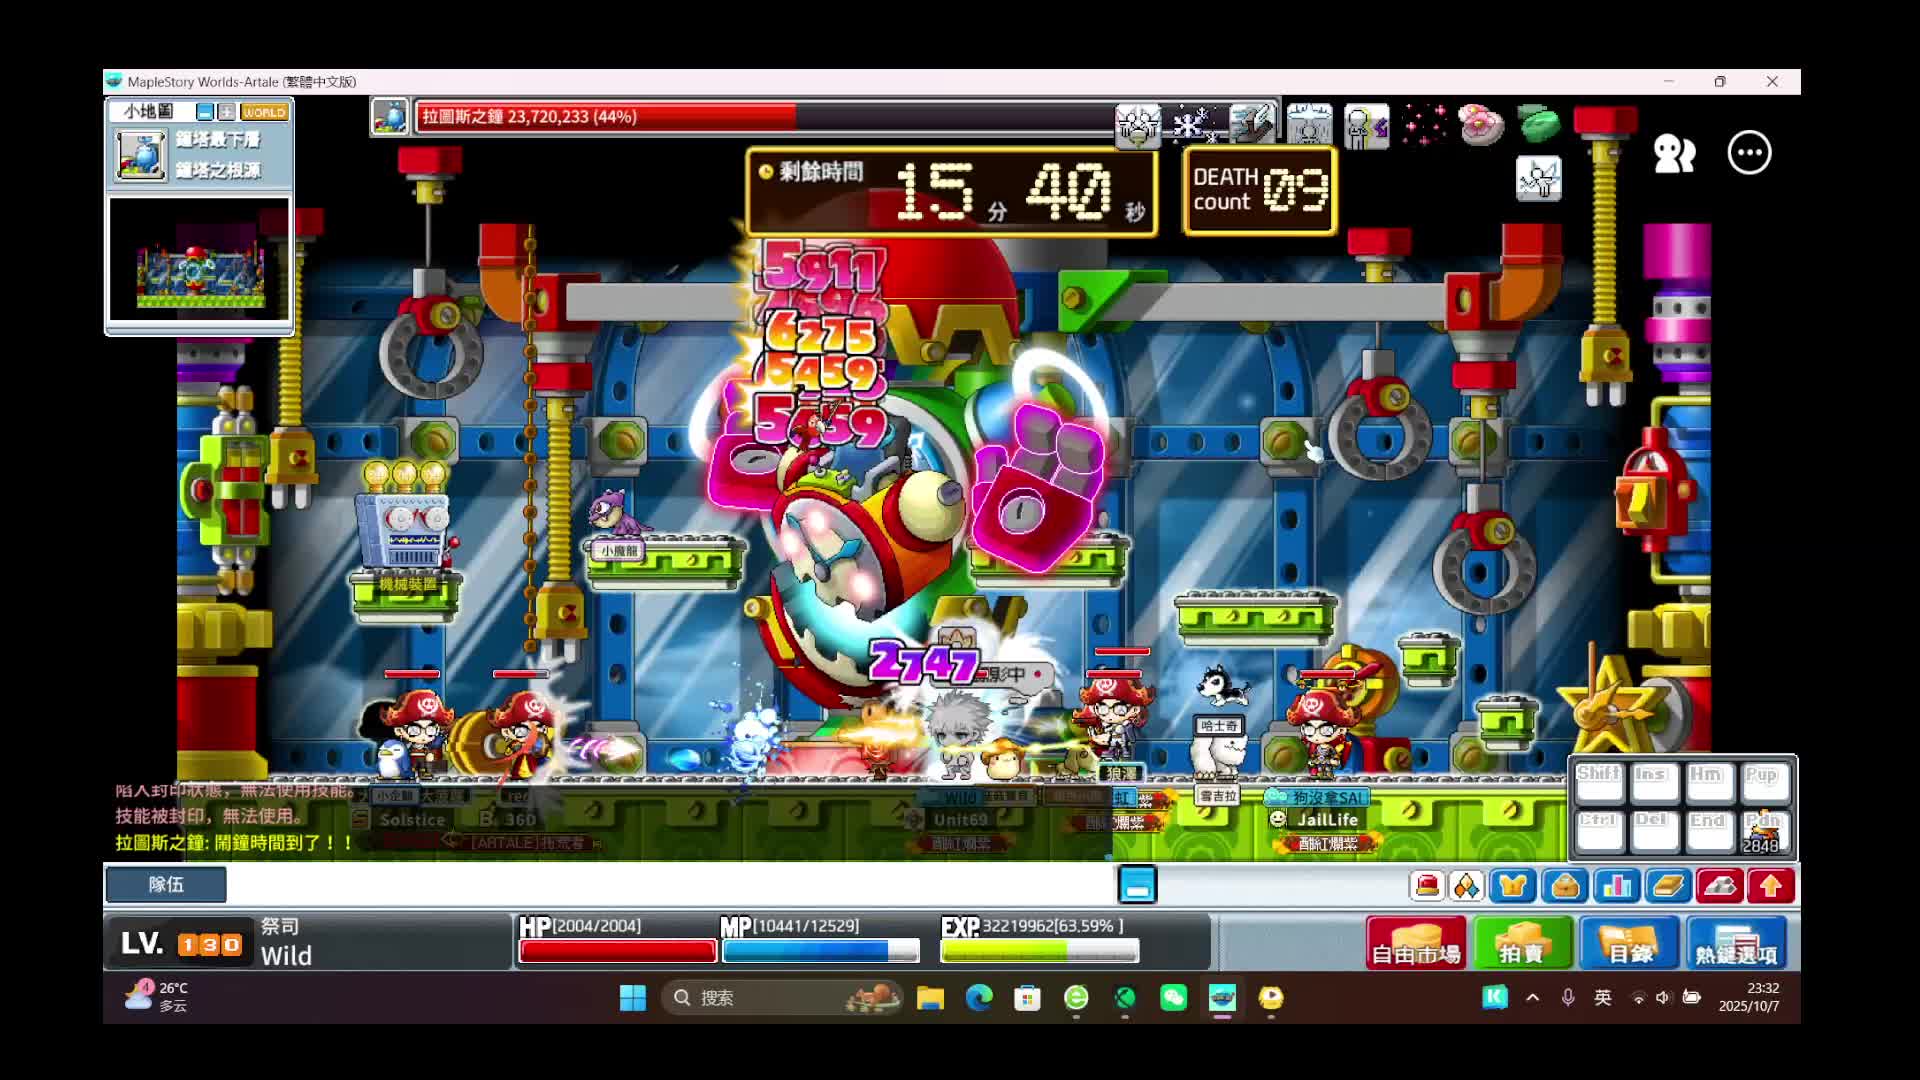Viewport: 1920px width, 1080px height.
Task: Click the three-diamond colored icon
Action: click(x=1466, y=886)
